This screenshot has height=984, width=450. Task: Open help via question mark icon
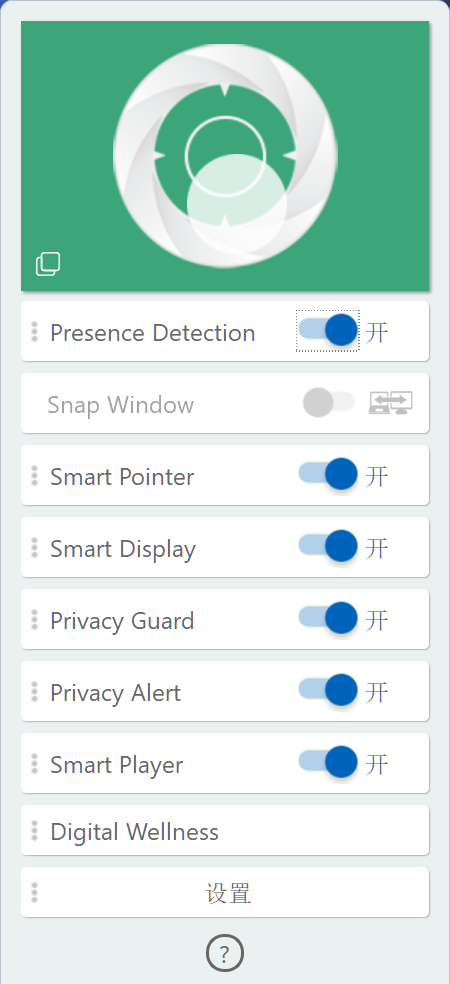tap(225, 953)
